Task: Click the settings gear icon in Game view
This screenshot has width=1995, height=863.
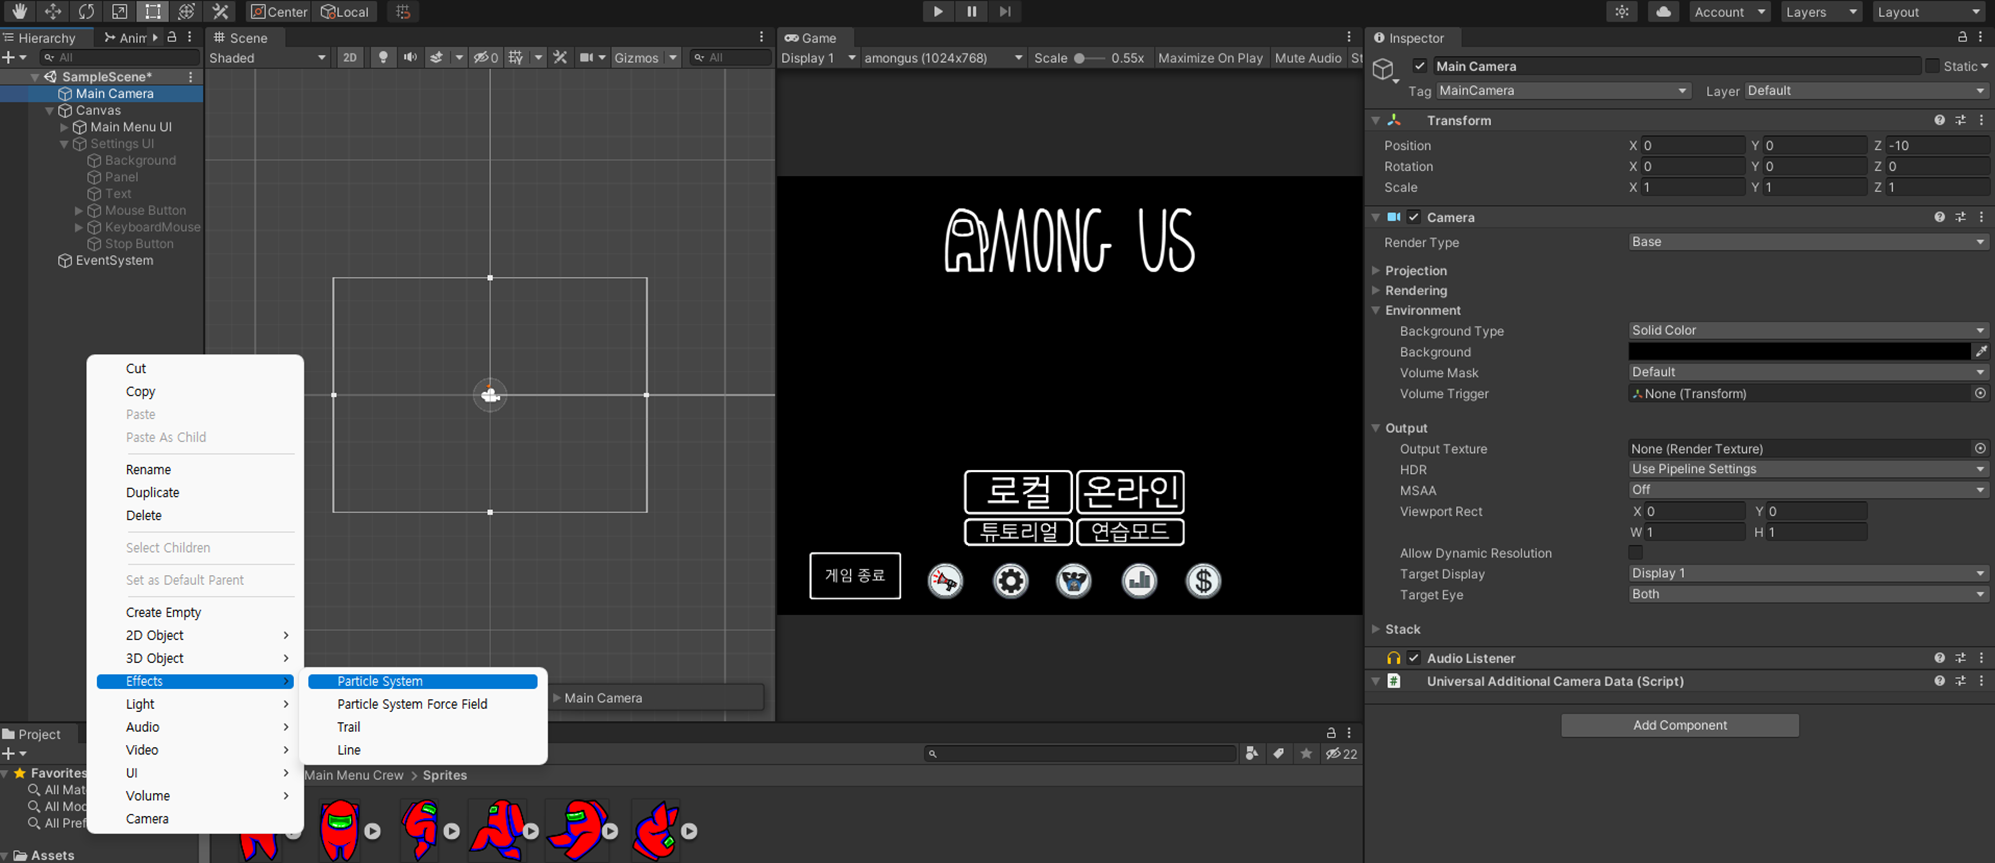Action: pyautogui.click(x=1010, y=580)
